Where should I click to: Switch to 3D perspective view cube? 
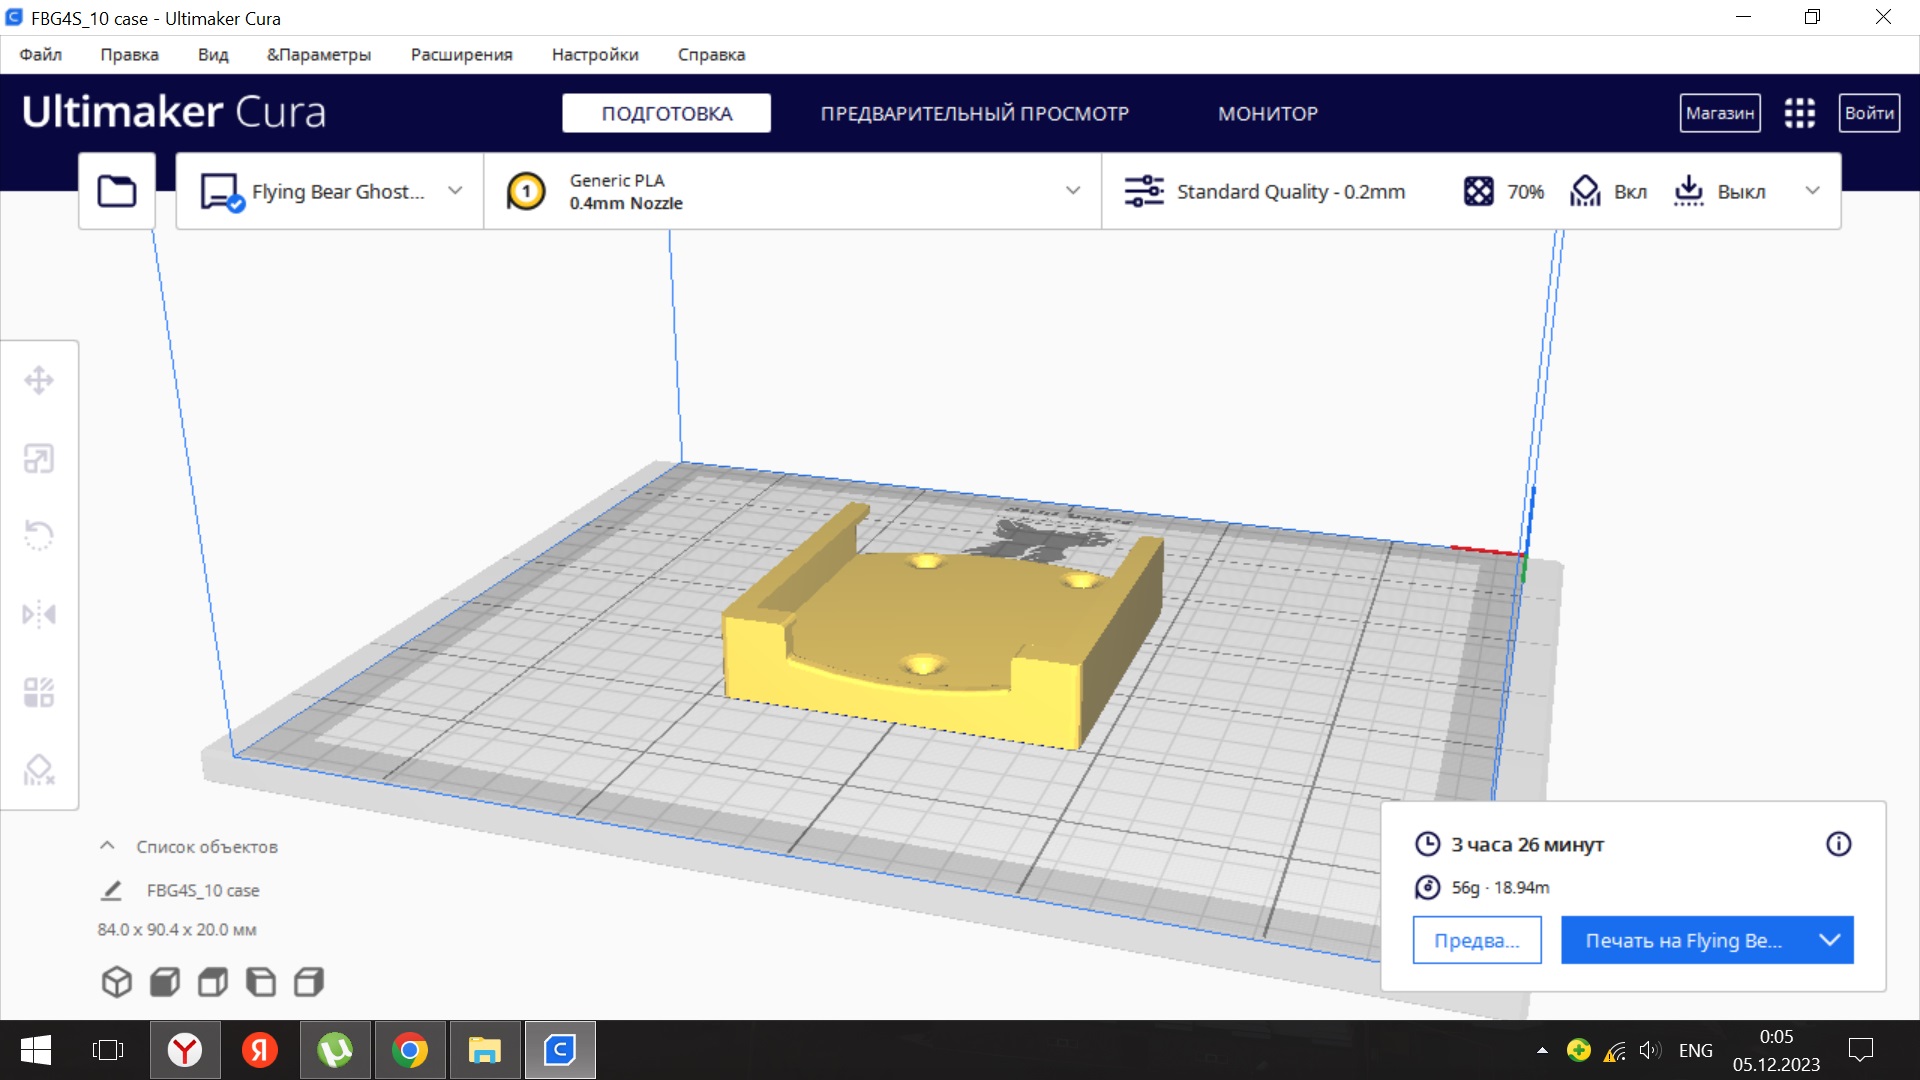(x=117, y=982)
